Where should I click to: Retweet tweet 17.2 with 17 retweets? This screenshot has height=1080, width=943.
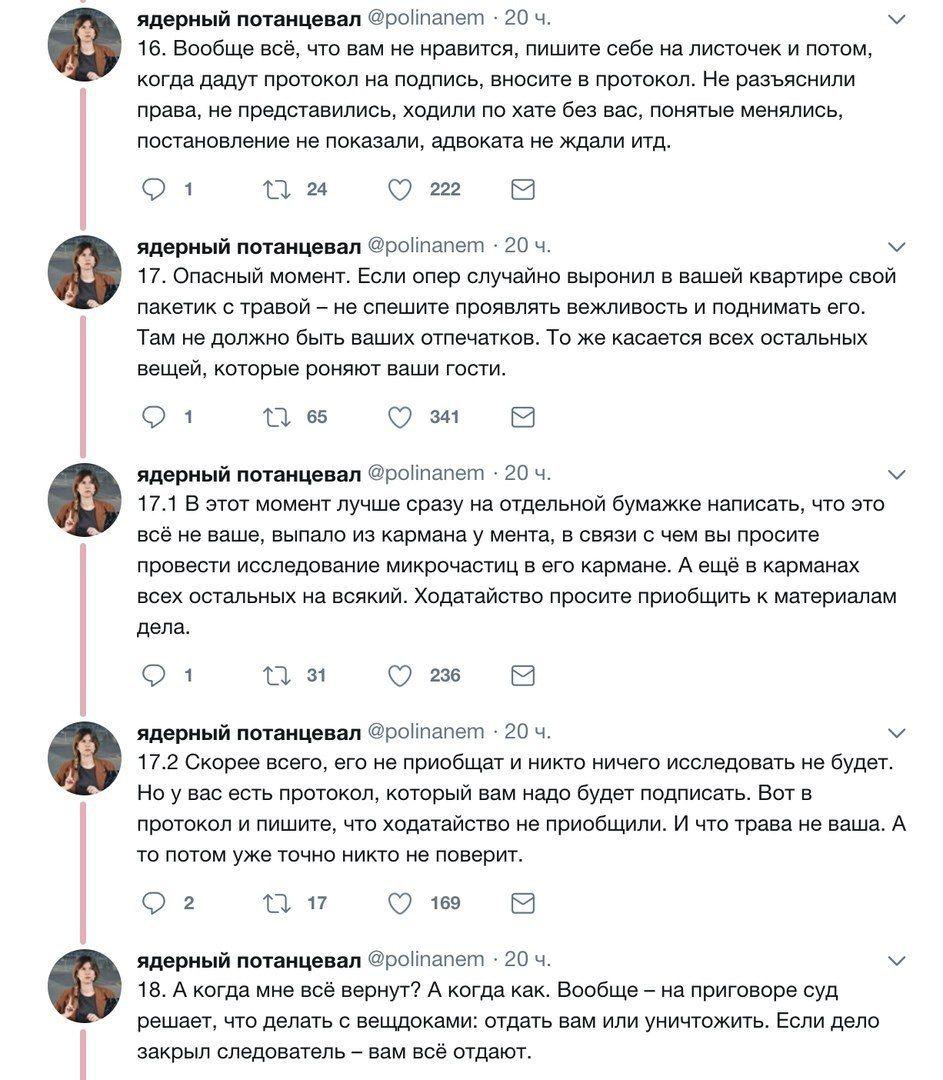click(276, 904)
